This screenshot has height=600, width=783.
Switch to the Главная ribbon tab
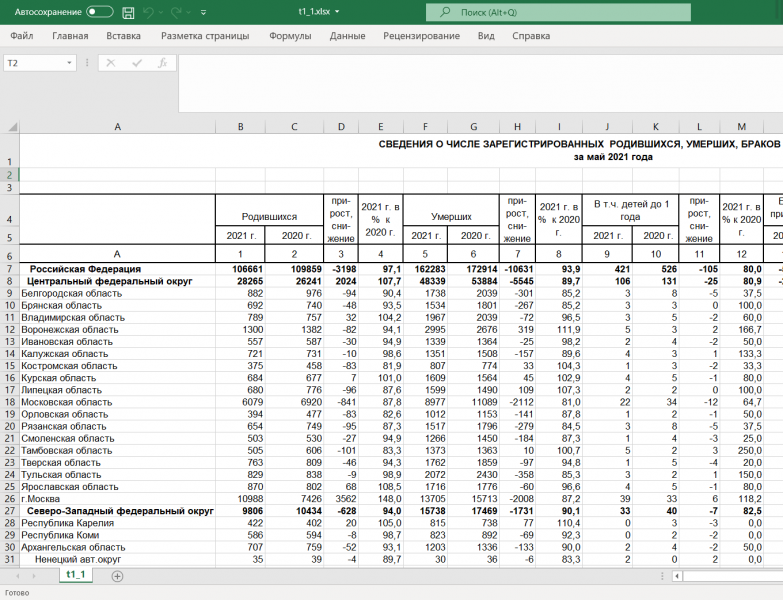(70, 36)
